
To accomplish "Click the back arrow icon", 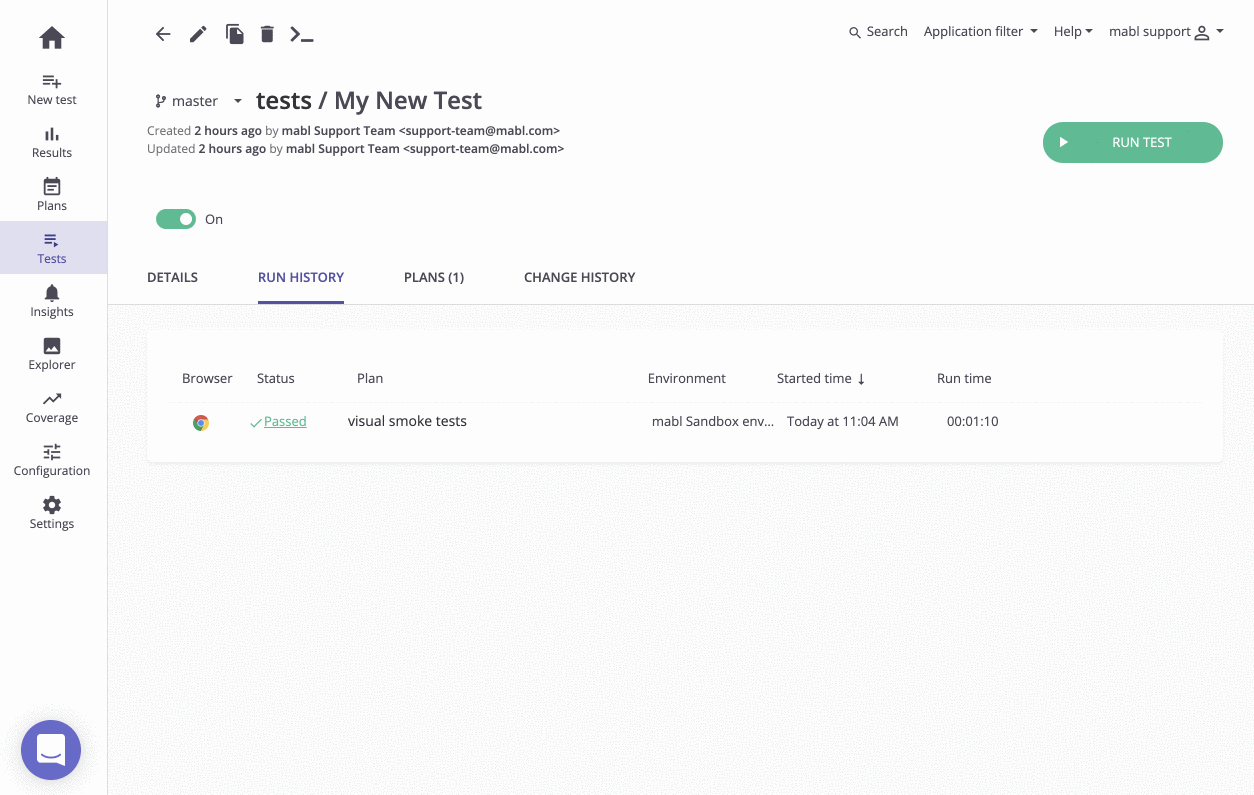I will tap(163, 34).
